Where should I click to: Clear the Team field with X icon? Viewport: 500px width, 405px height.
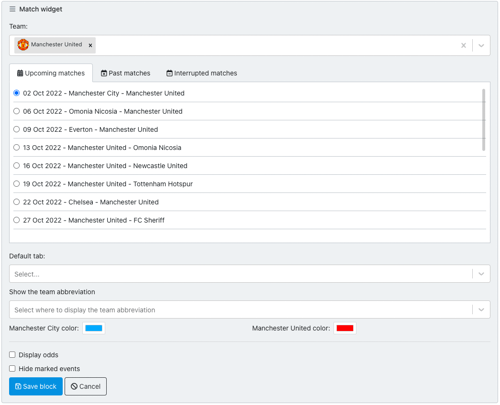463,45
